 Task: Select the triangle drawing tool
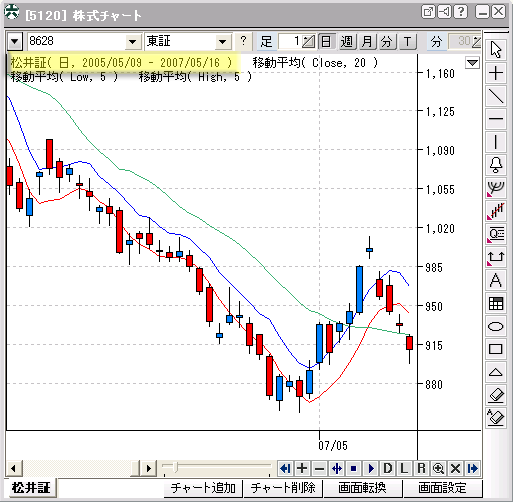tap(496, 372)
